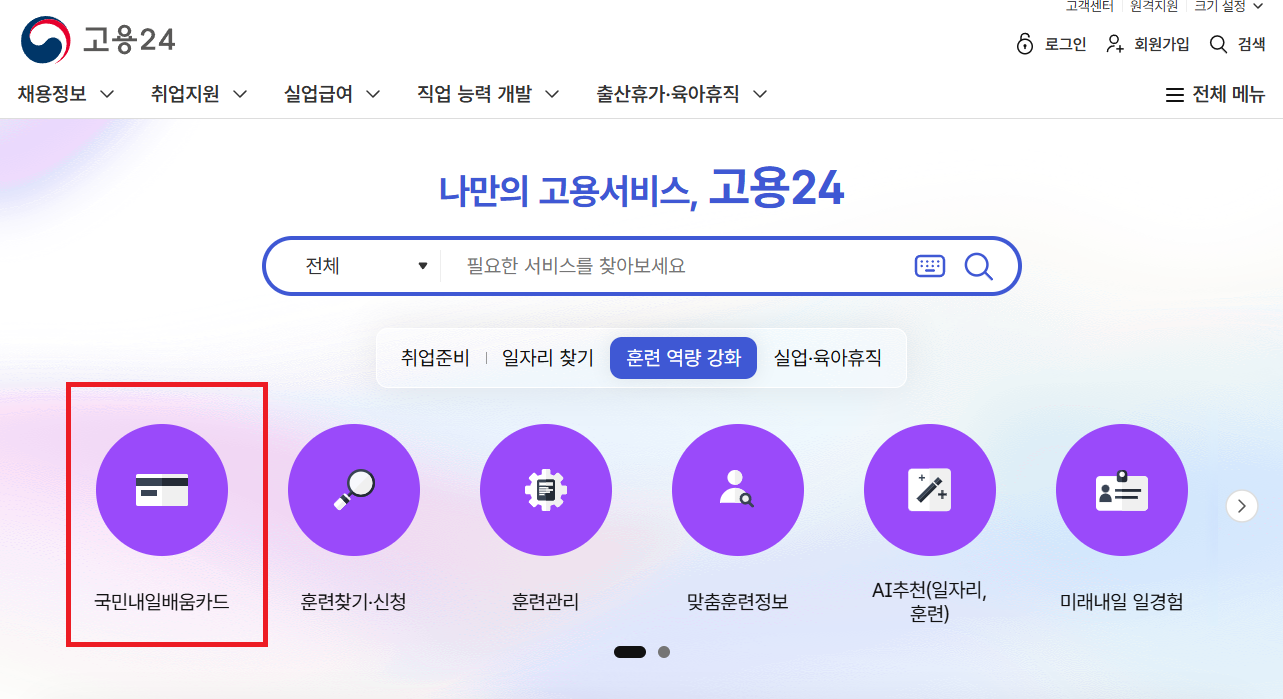Select the 일자리 찾기 tab

(548, 358)
